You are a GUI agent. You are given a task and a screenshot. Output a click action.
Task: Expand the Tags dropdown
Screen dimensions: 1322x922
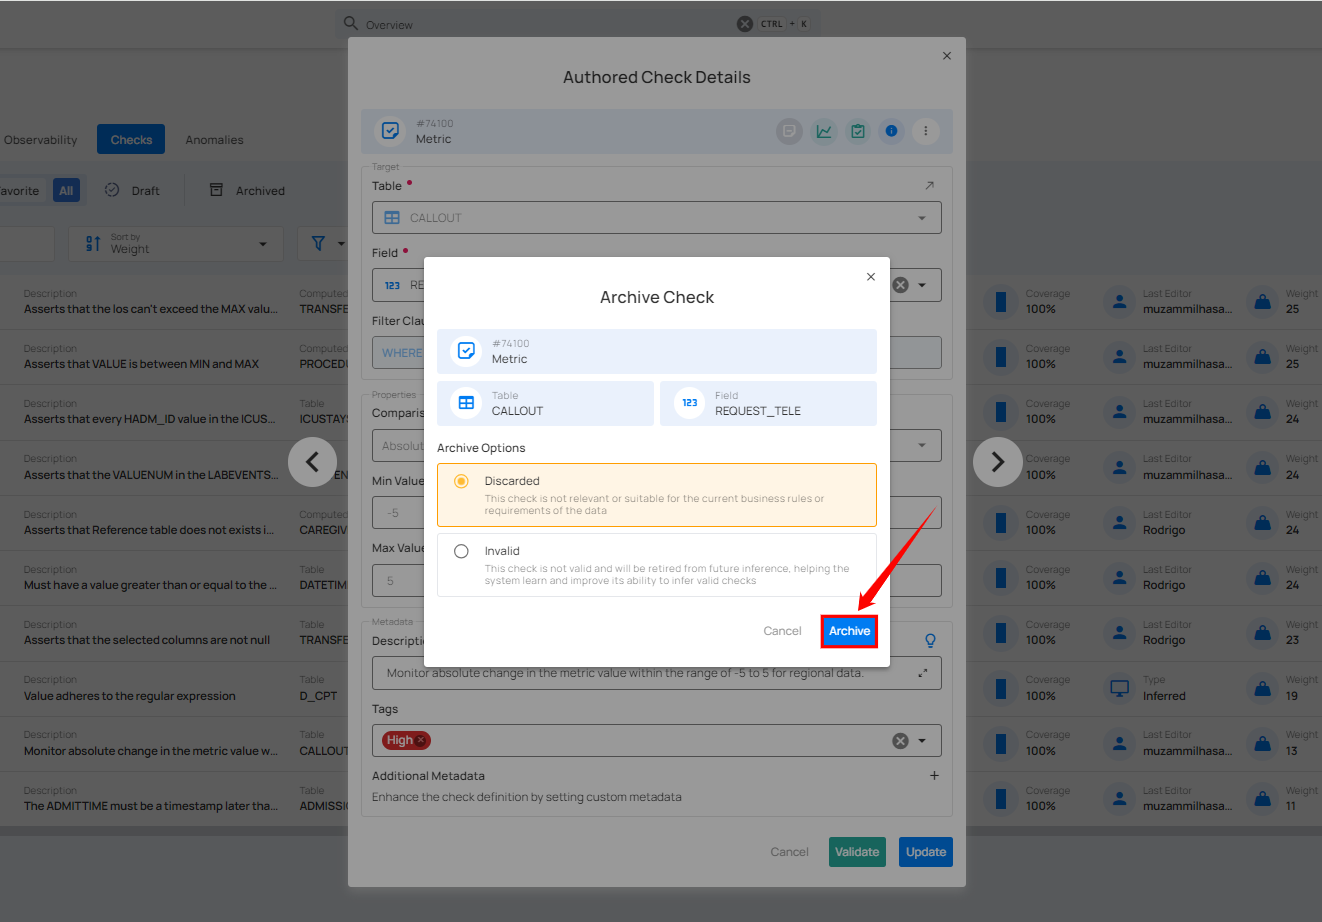pyautogui.click(x=922, y=741)
